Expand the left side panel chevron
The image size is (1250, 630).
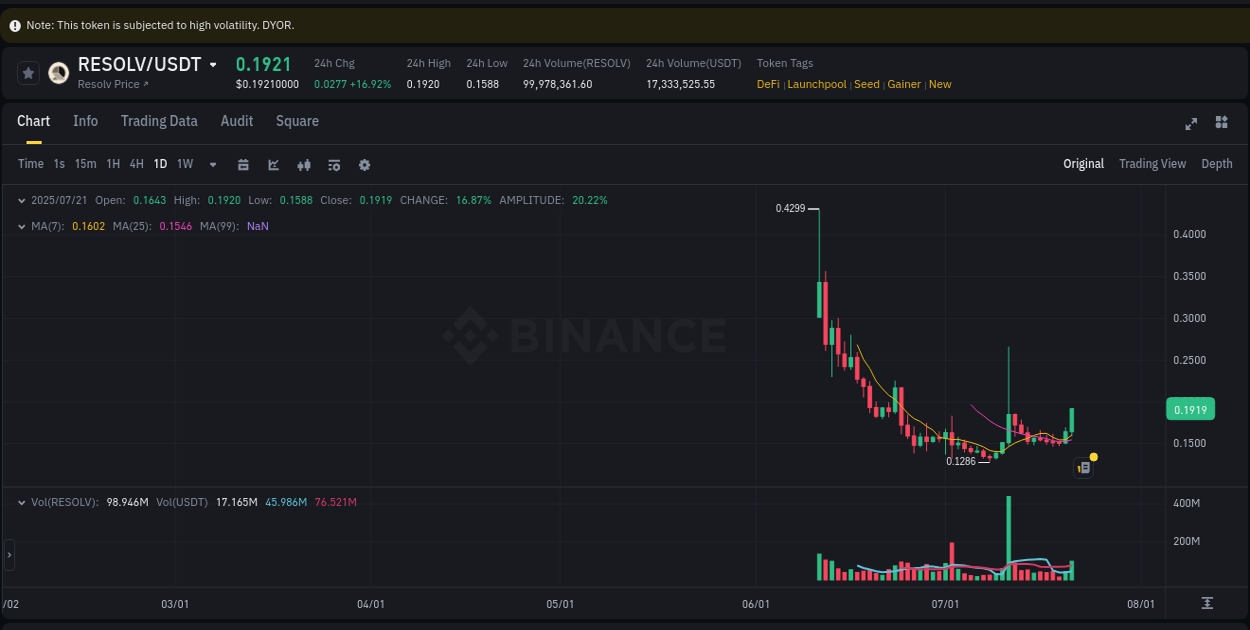(8, 556)
